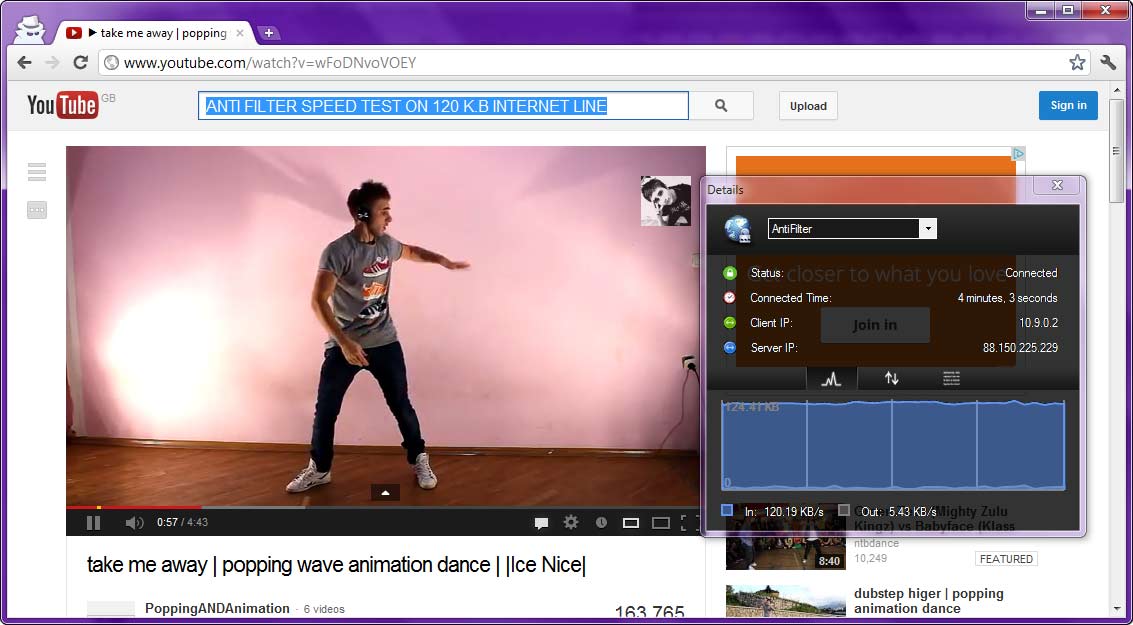Viewport: 1133px width, 625px height.
Task: Click the address bar URL
Action: [270, 63]
